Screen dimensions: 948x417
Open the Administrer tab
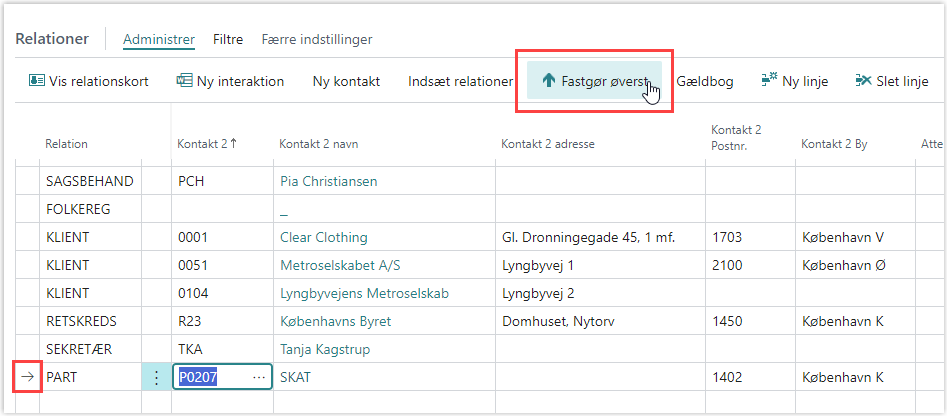click(158, 40)
